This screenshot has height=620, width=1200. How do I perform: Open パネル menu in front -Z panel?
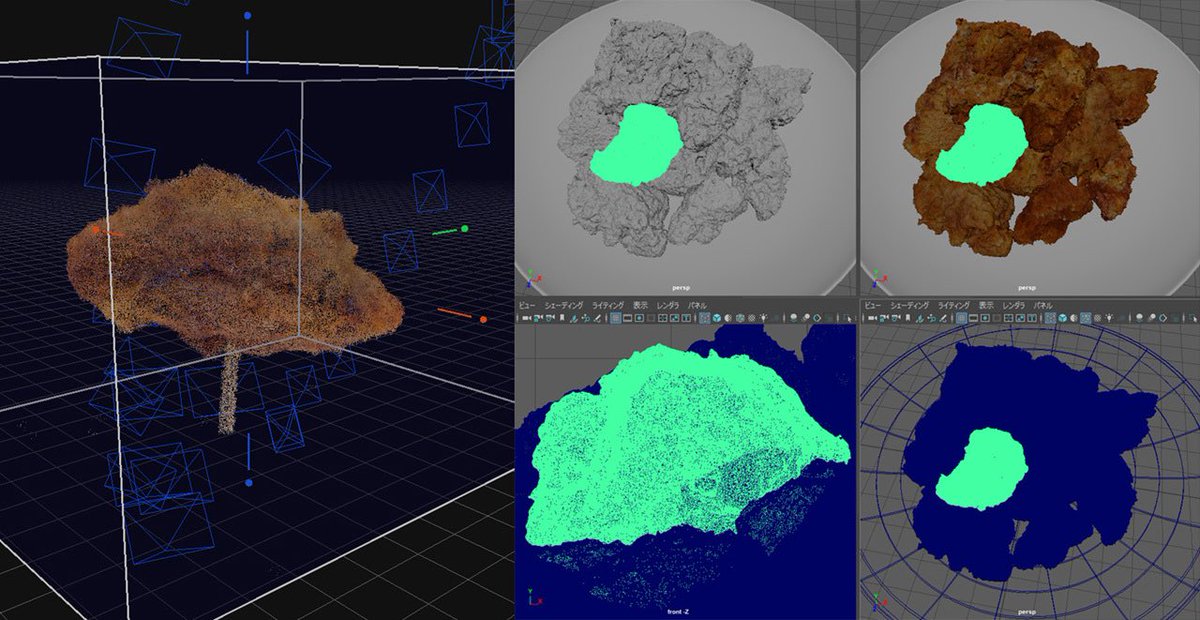[x=698, y=304]
